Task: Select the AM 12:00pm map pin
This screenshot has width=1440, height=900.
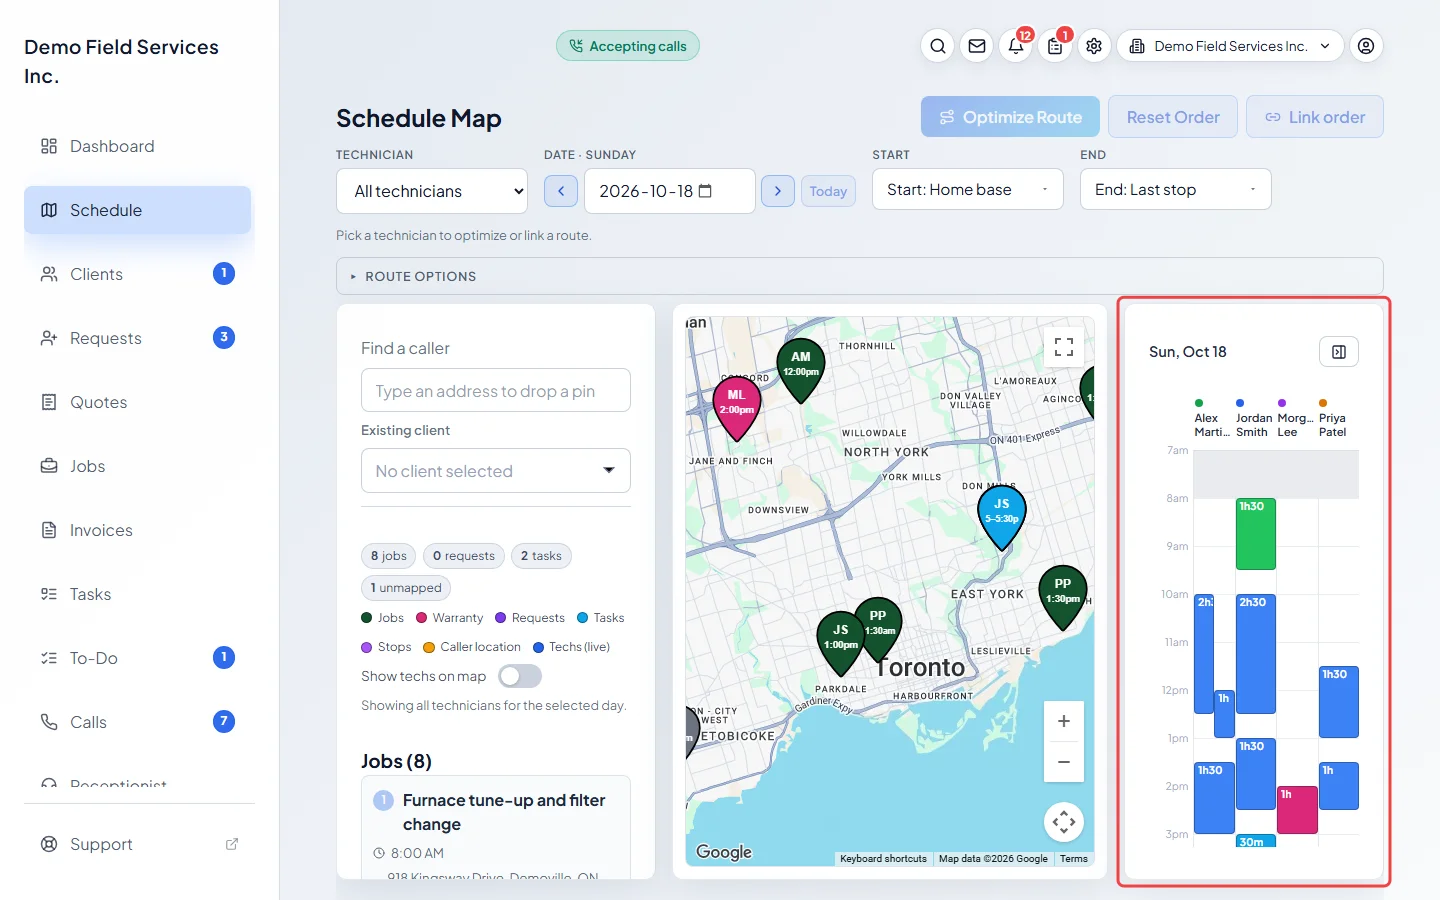Action: [801, 370]
